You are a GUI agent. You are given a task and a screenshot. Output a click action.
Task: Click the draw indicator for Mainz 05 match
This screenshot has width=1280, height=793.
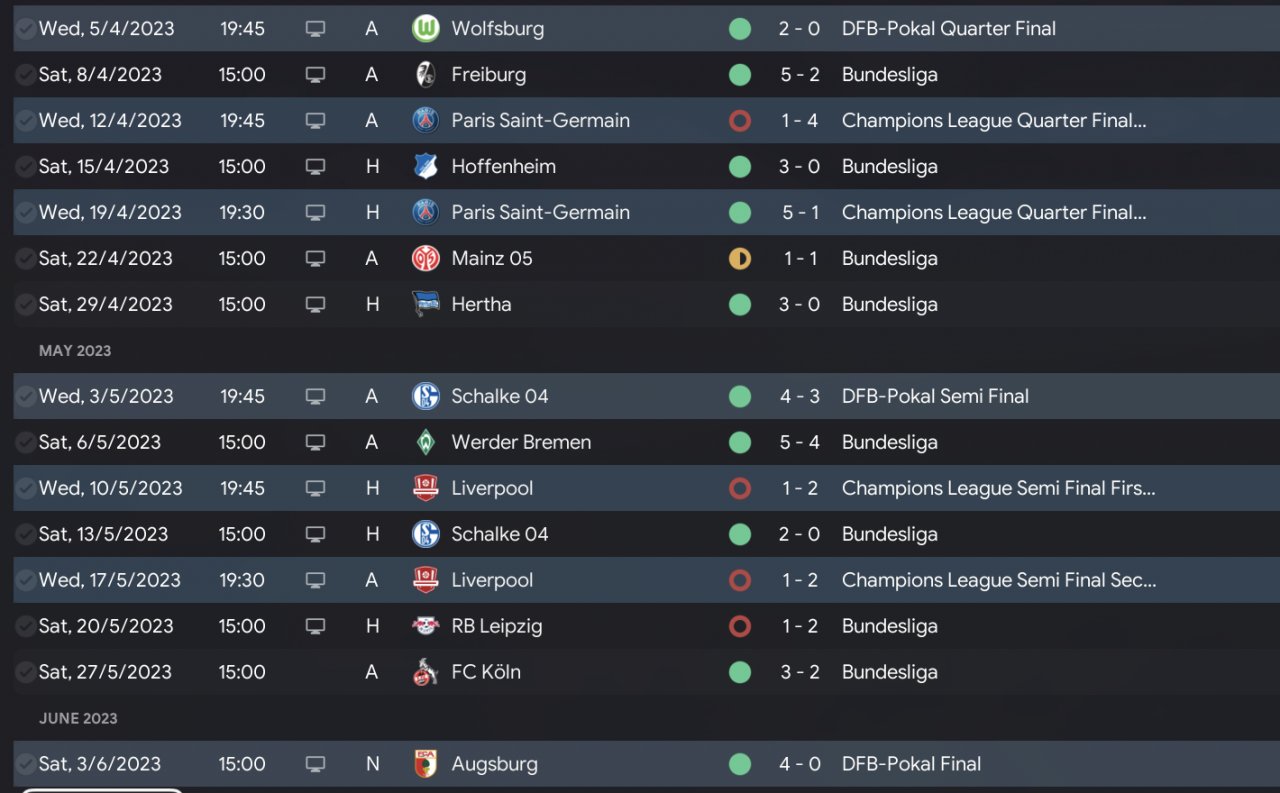[x=740, y=259]
